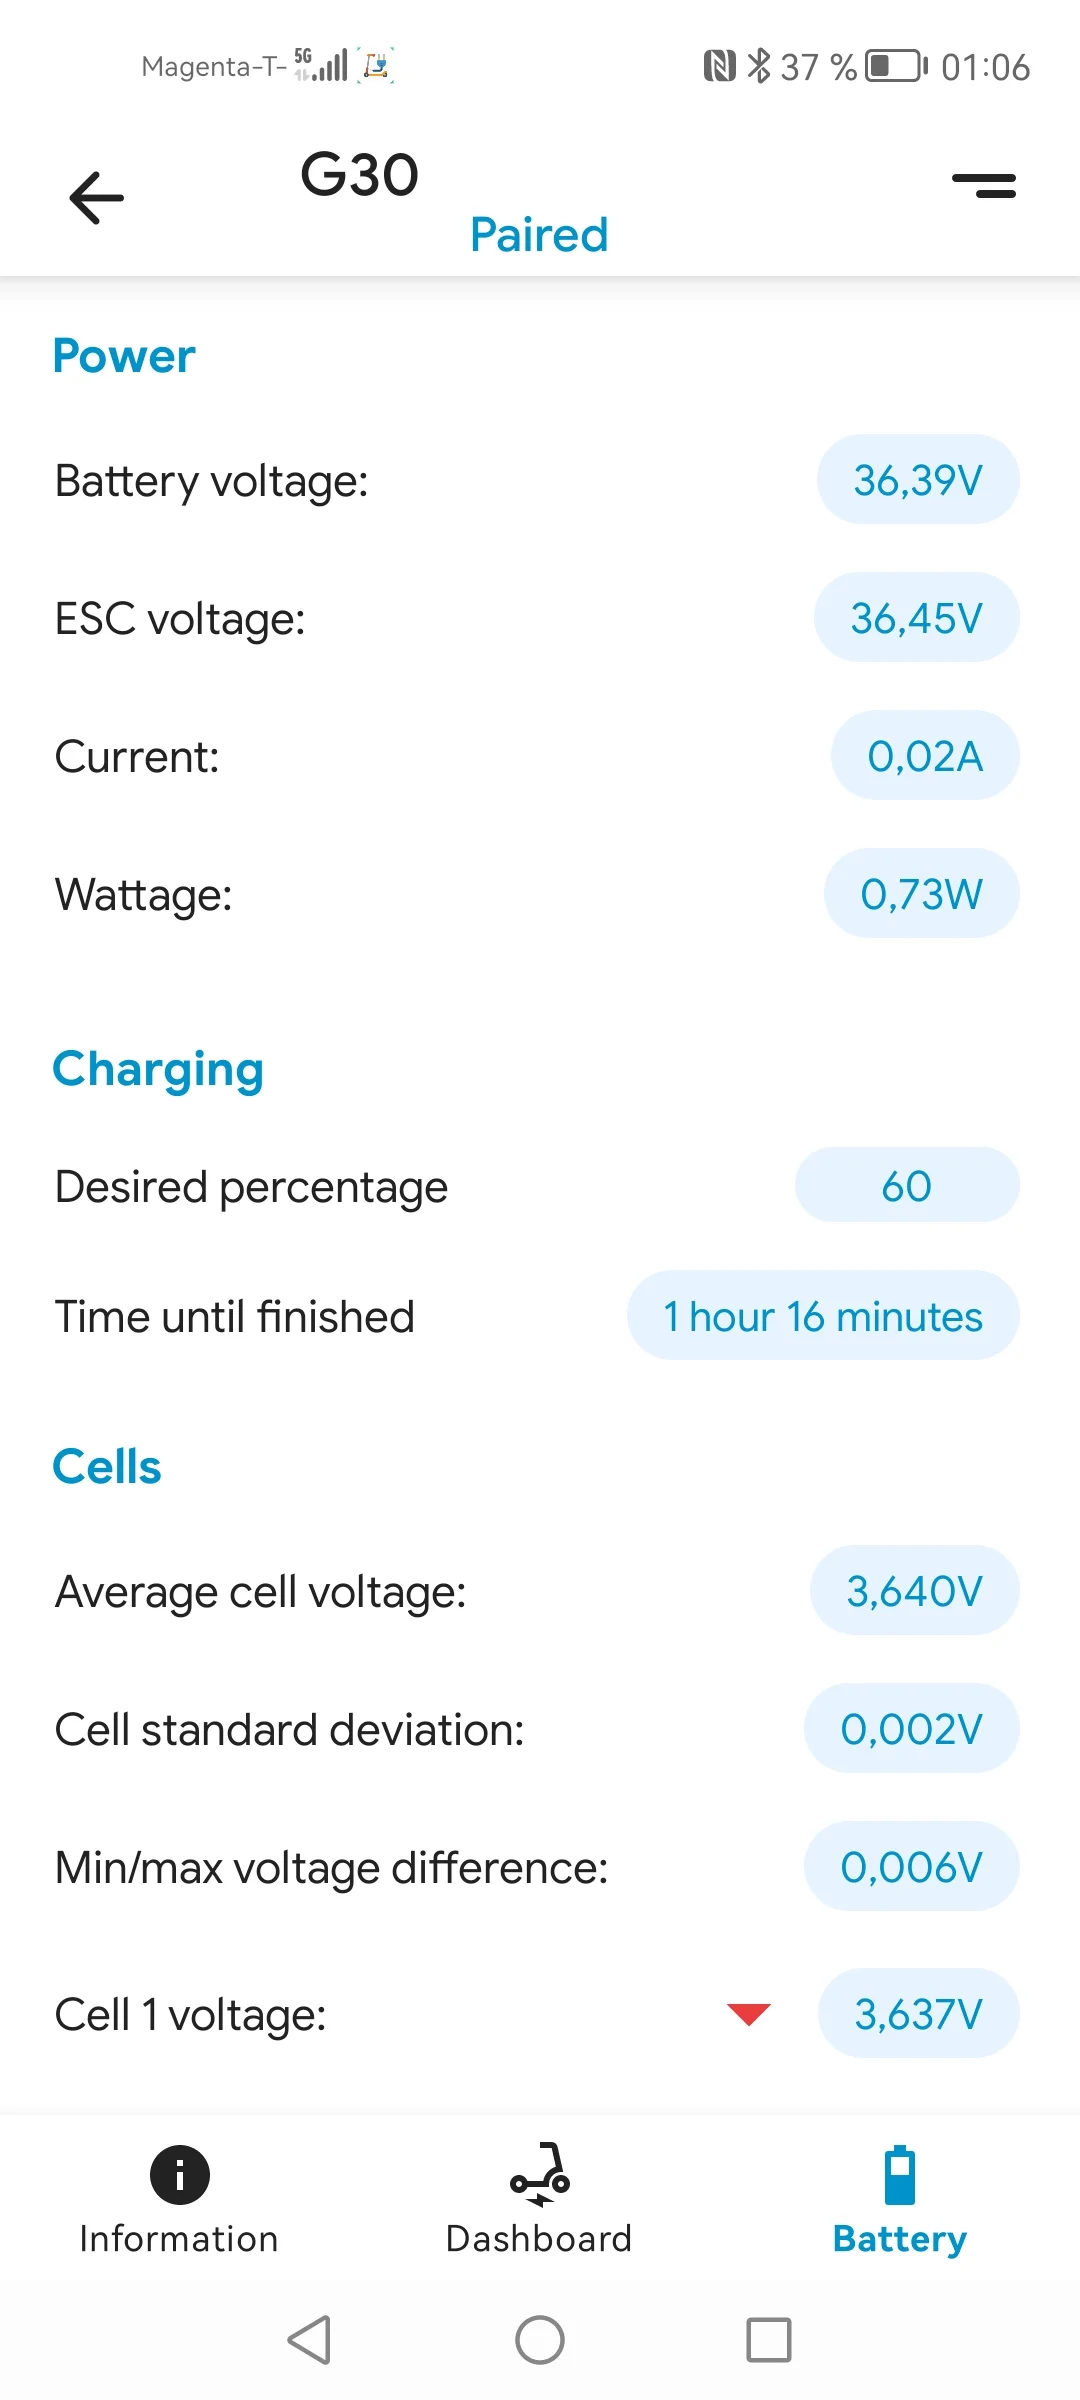Expand the red arrow beside Cell 1 voltage
Screen dimensions: 1080x2400
point(748,2013)
